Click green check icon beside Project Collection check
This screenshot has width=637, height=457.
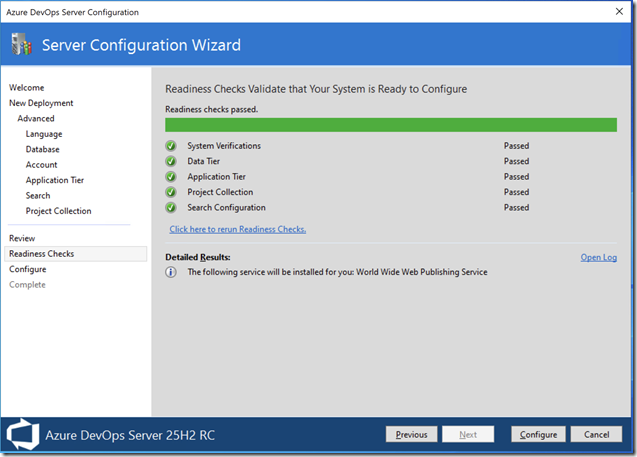click(x=171, y=192)
